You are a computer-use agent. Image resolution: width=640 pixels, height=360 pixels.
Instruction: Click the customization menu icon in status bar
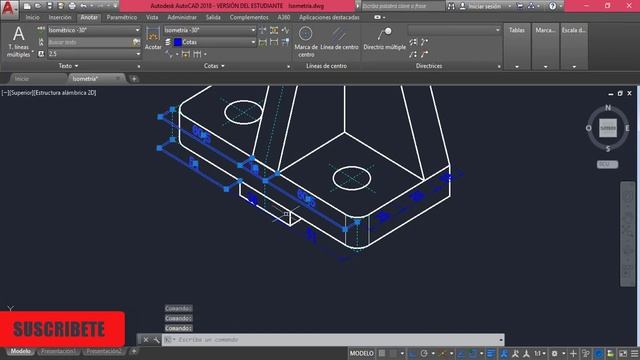point(634,353)
